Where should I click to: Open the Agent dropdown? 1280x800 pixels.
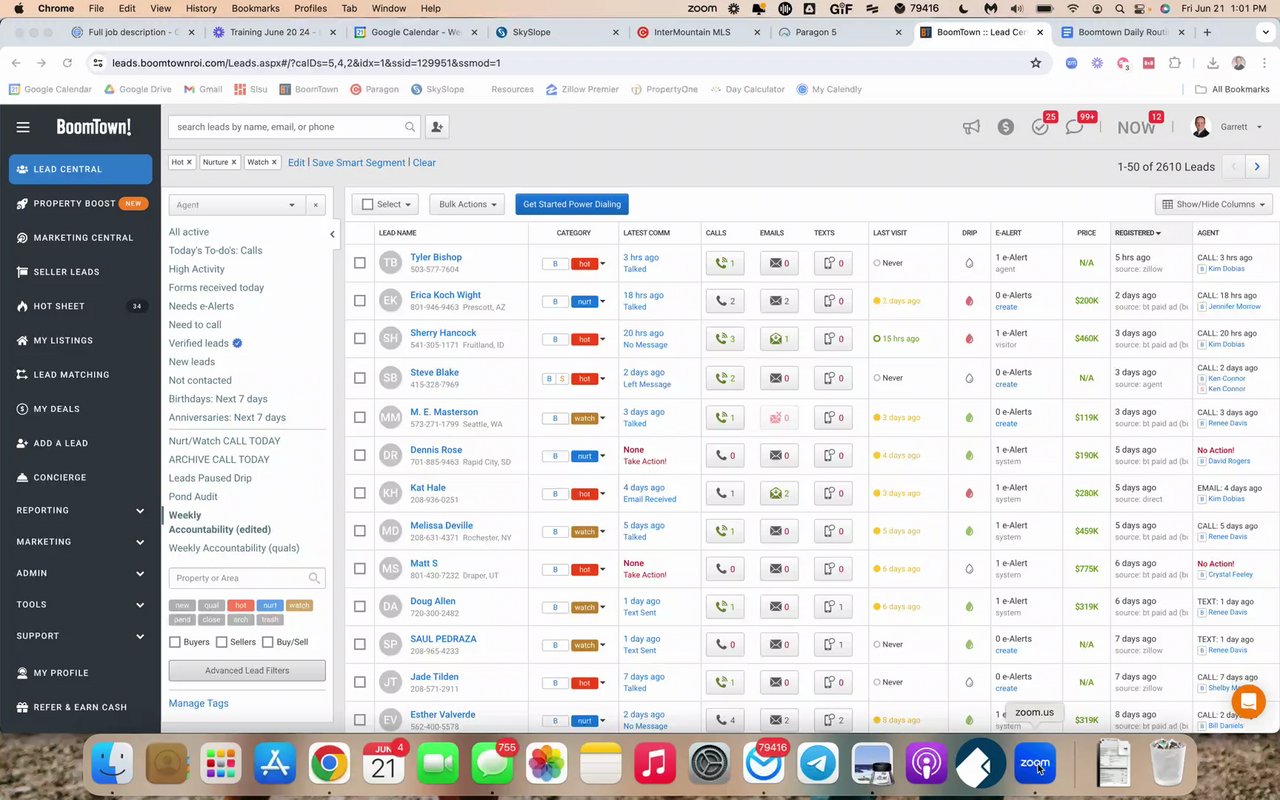236,205
